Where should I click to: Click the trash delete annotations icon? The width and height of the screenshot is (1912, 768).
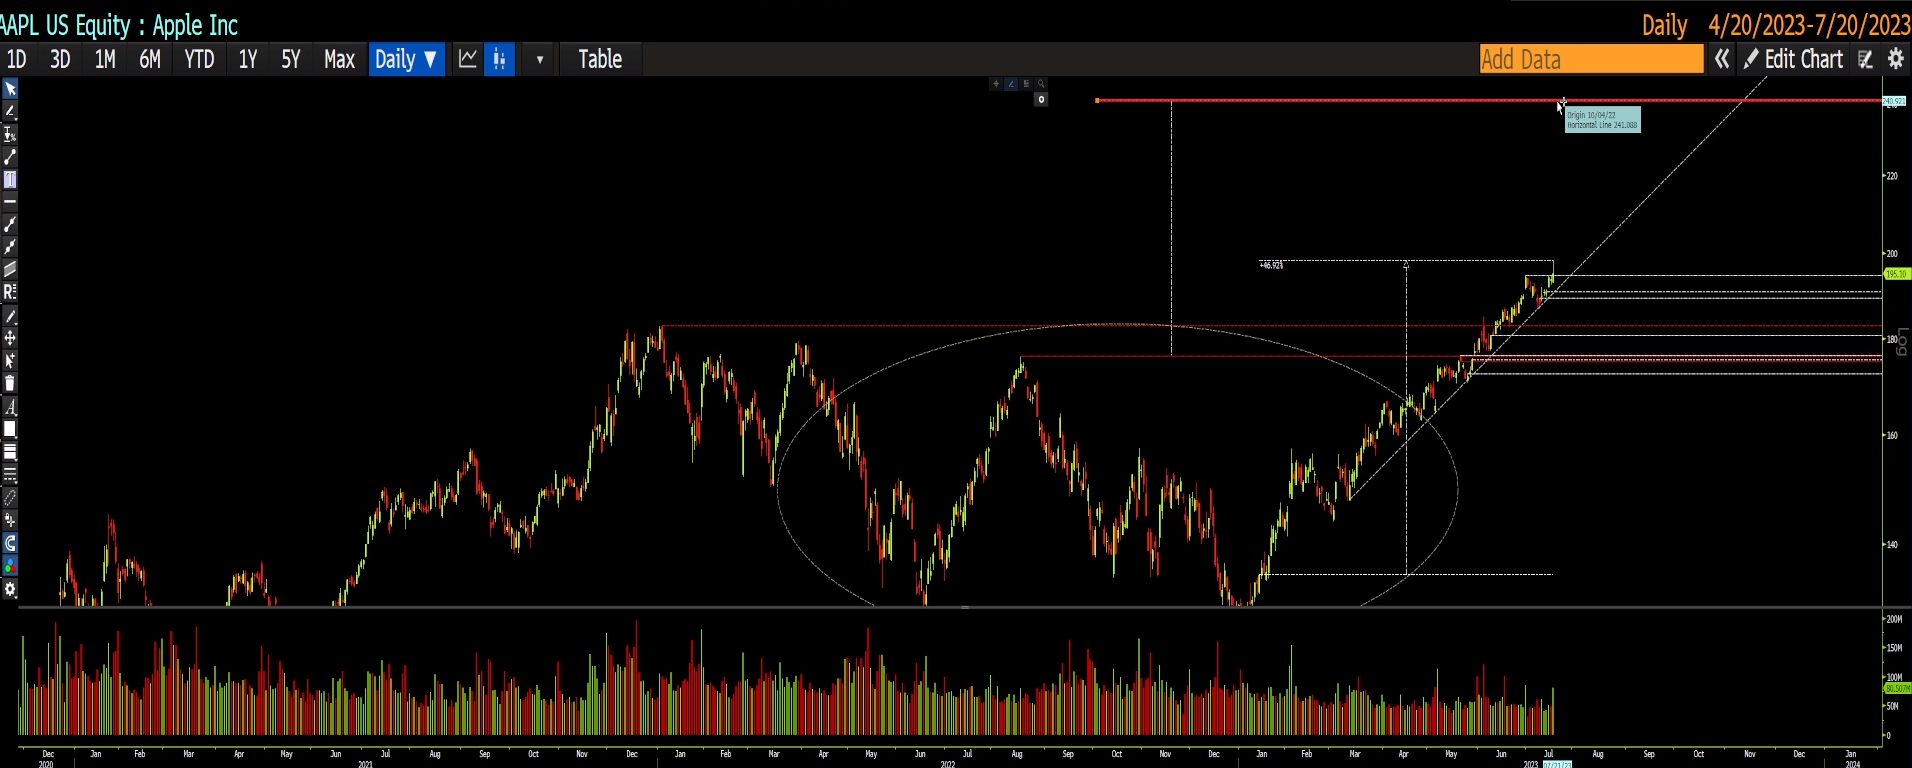coord(10,384)
